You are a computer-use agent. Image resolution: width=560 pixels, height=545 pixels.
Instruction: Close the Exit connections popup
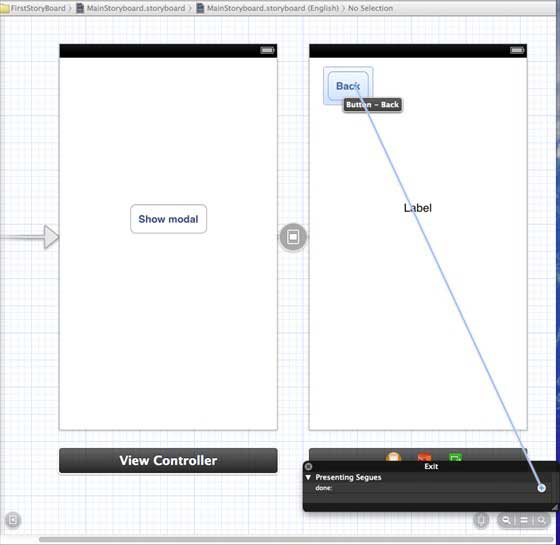click(309, 466)
